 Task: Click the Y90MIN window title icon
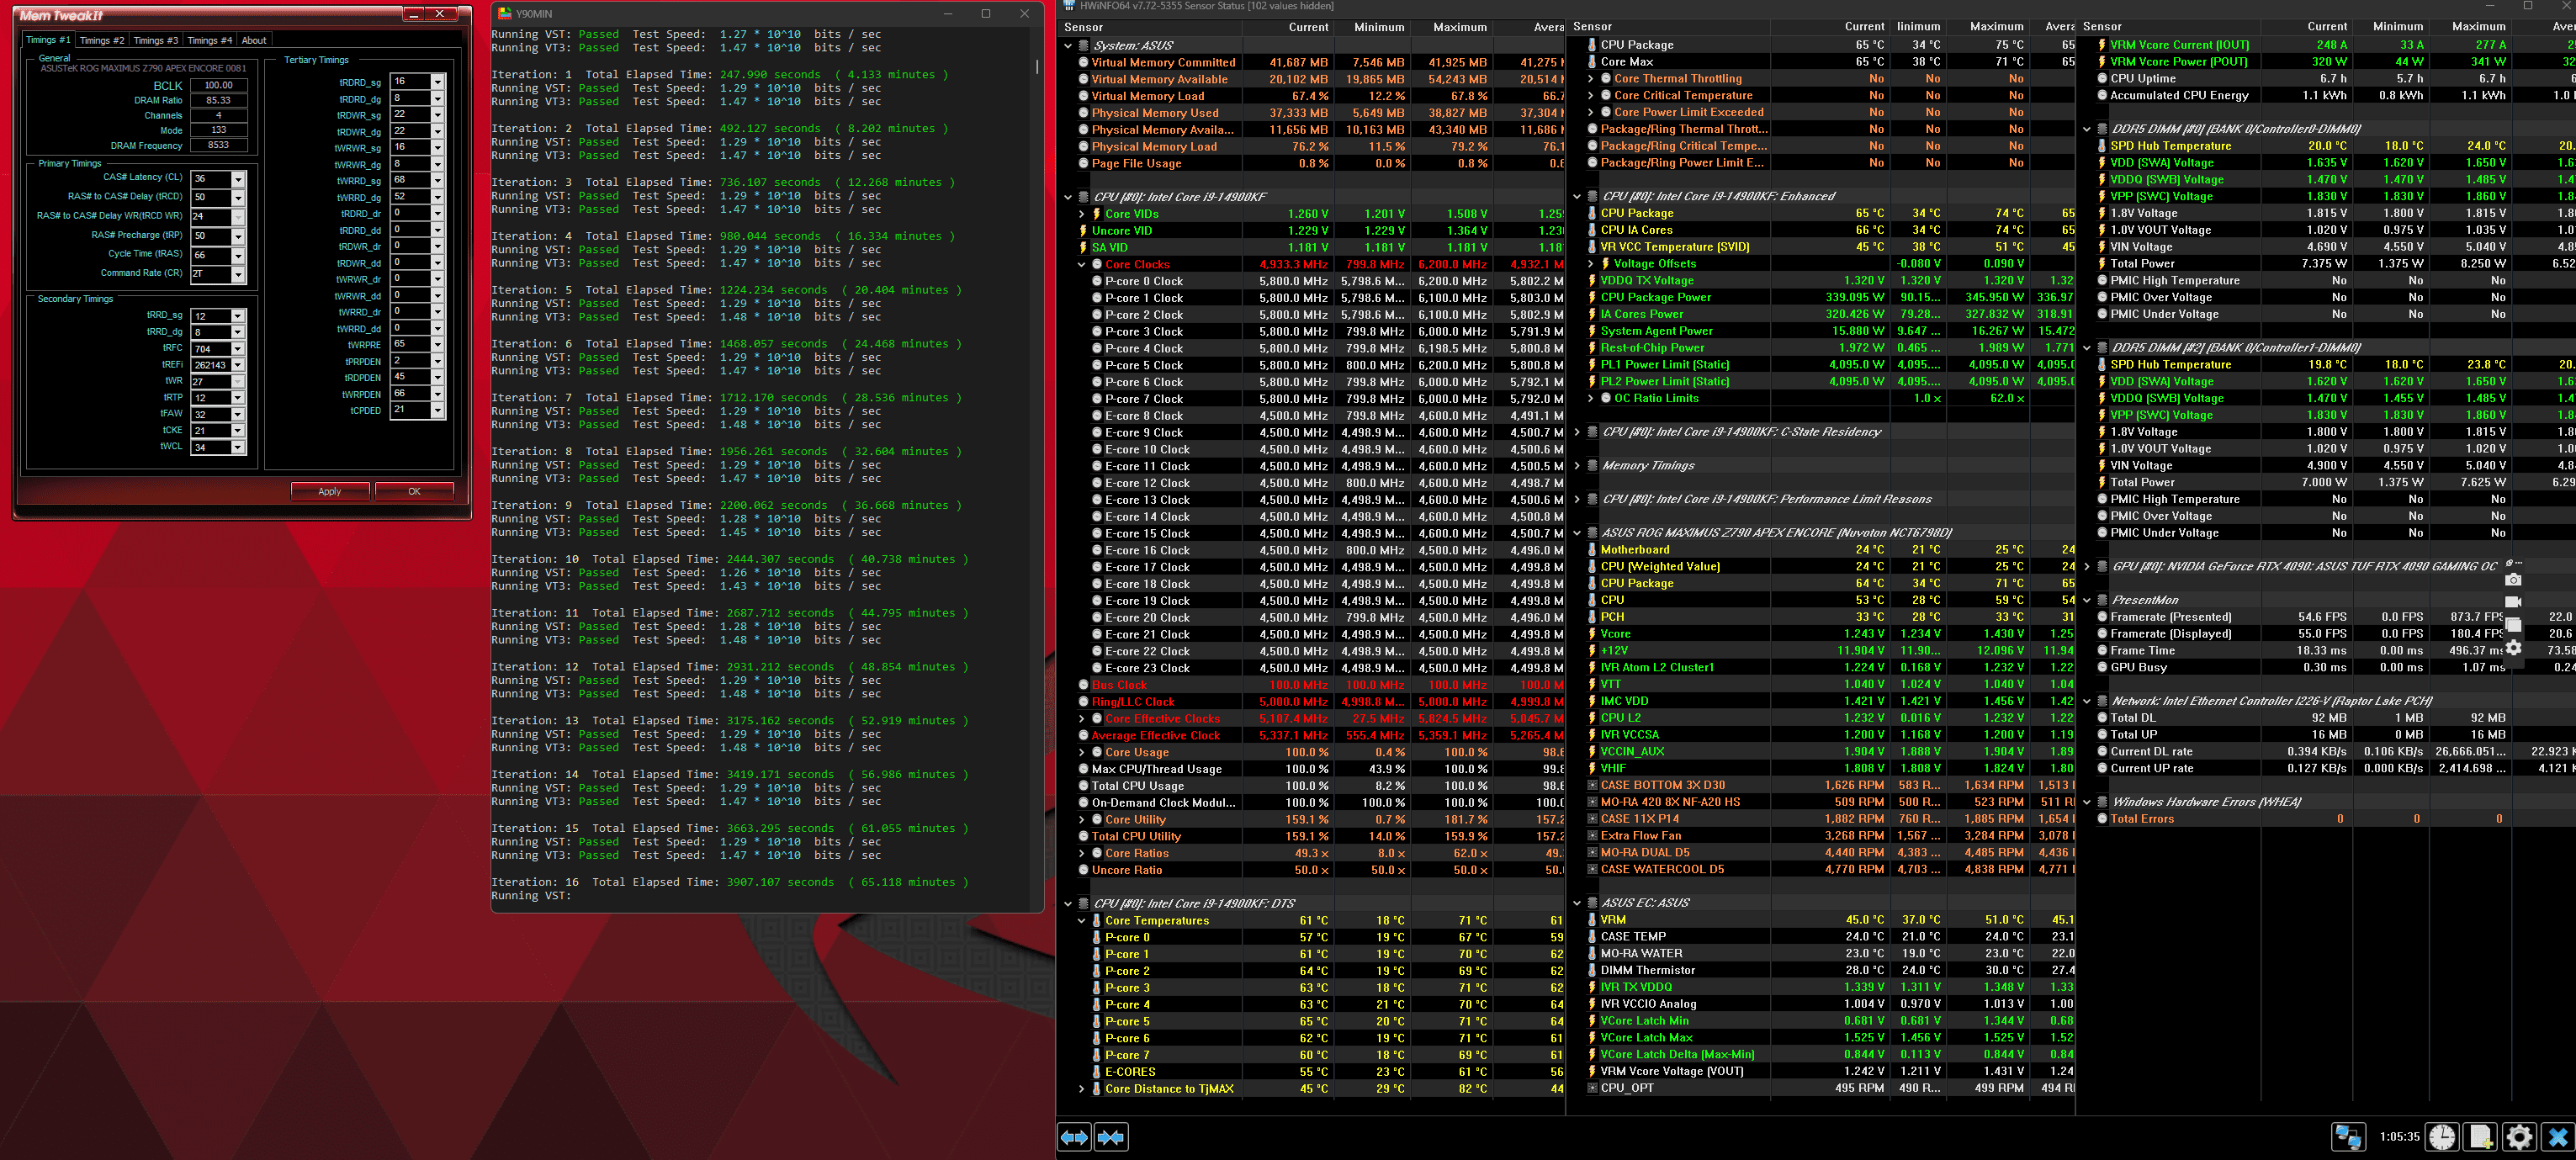pos(505,14)
